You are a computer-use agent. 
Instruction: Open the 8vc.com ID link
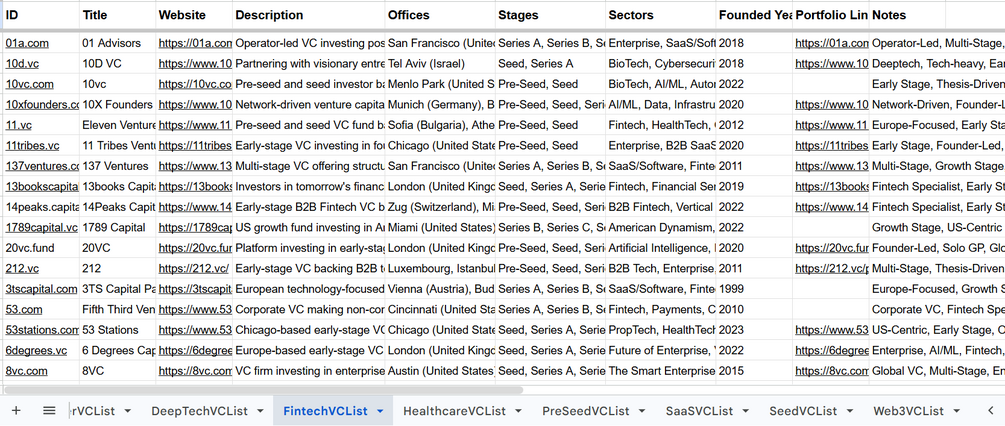point(26,371)
